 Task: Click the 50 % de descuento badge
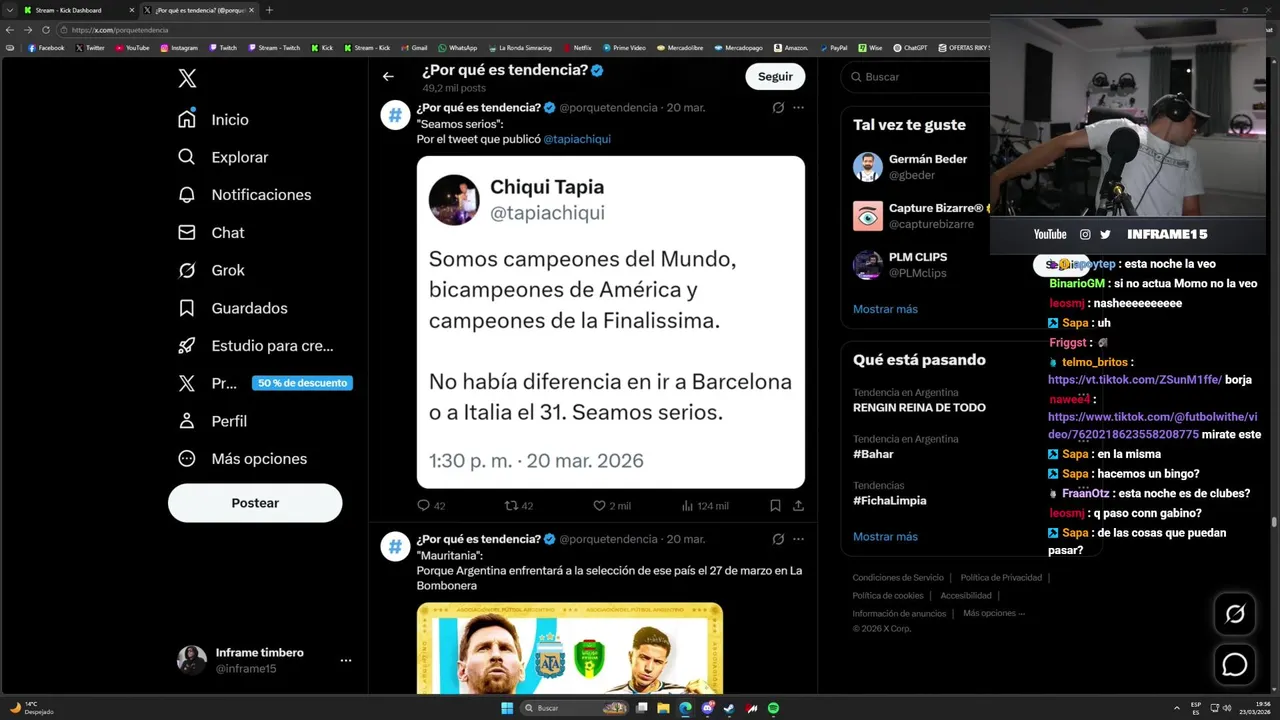coord(302,383)
